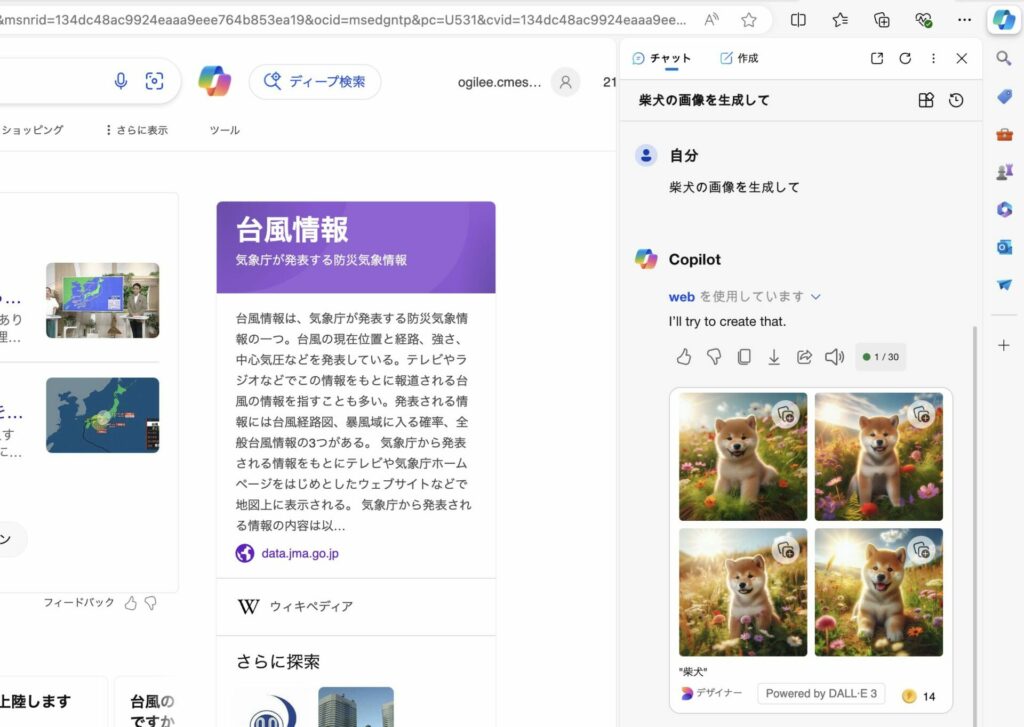Viewport: 1024px width, 727px height.
Task: Expand the 'web を使用しています' chevron
Action: (816, 297)
